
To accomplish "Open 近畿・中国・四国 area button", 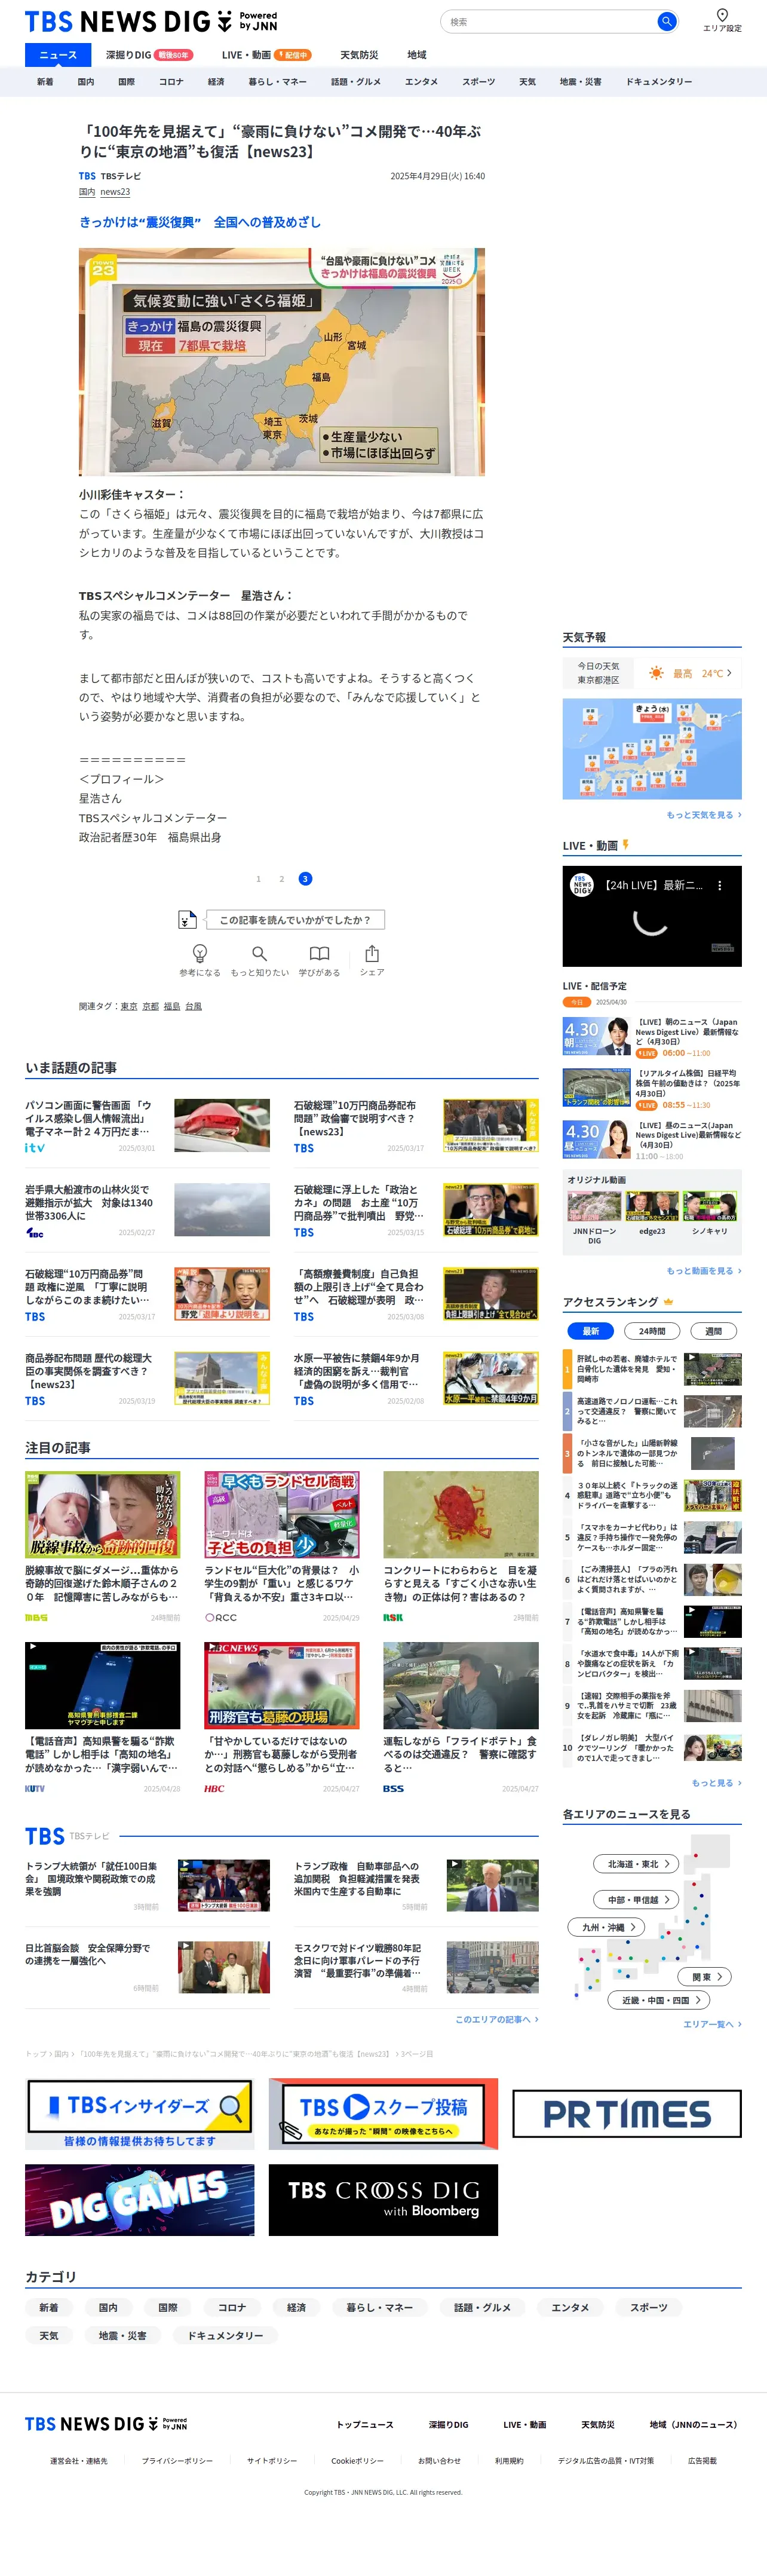I will click(659, 2000).
